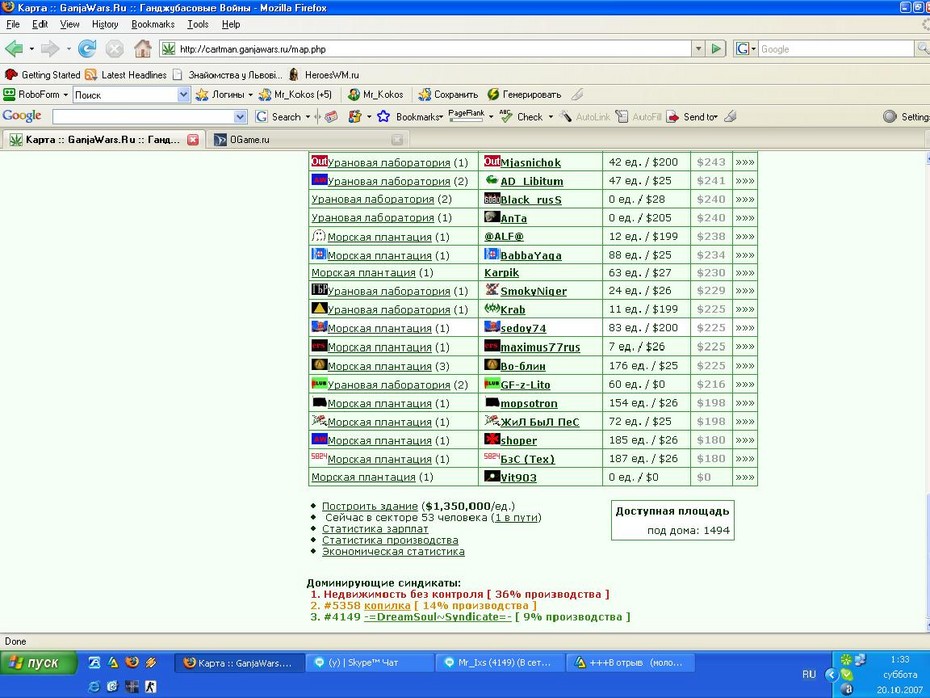
Task: Switch to the Skype Чат taskbar window
Action: pyautogui.click(x=371, y=663)
